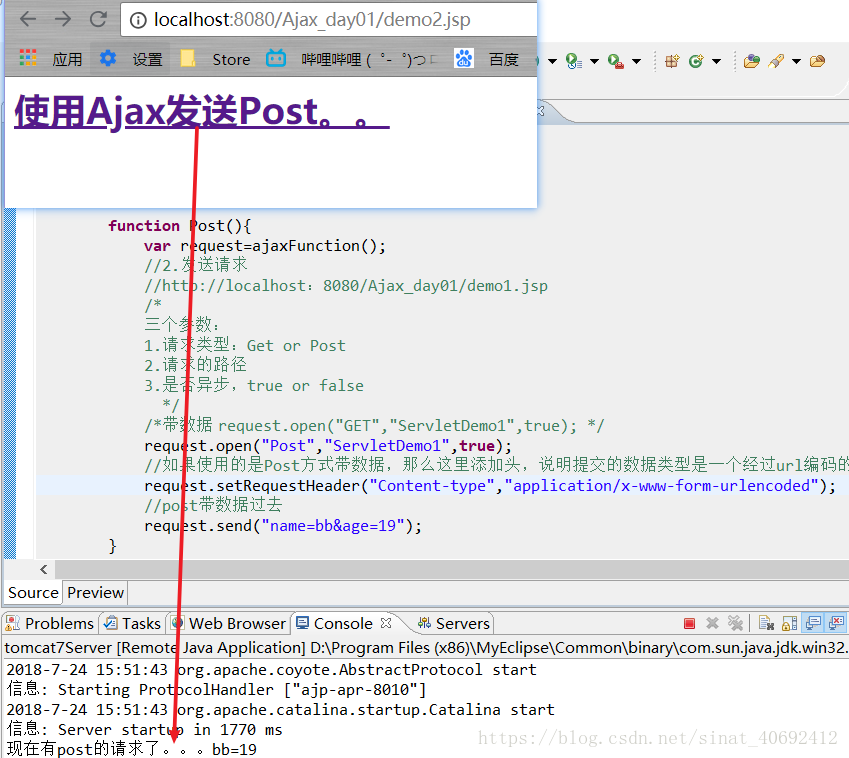Toggle Show Console on standard error
This screenshot has height=758, width=849.
click(837, 624)
